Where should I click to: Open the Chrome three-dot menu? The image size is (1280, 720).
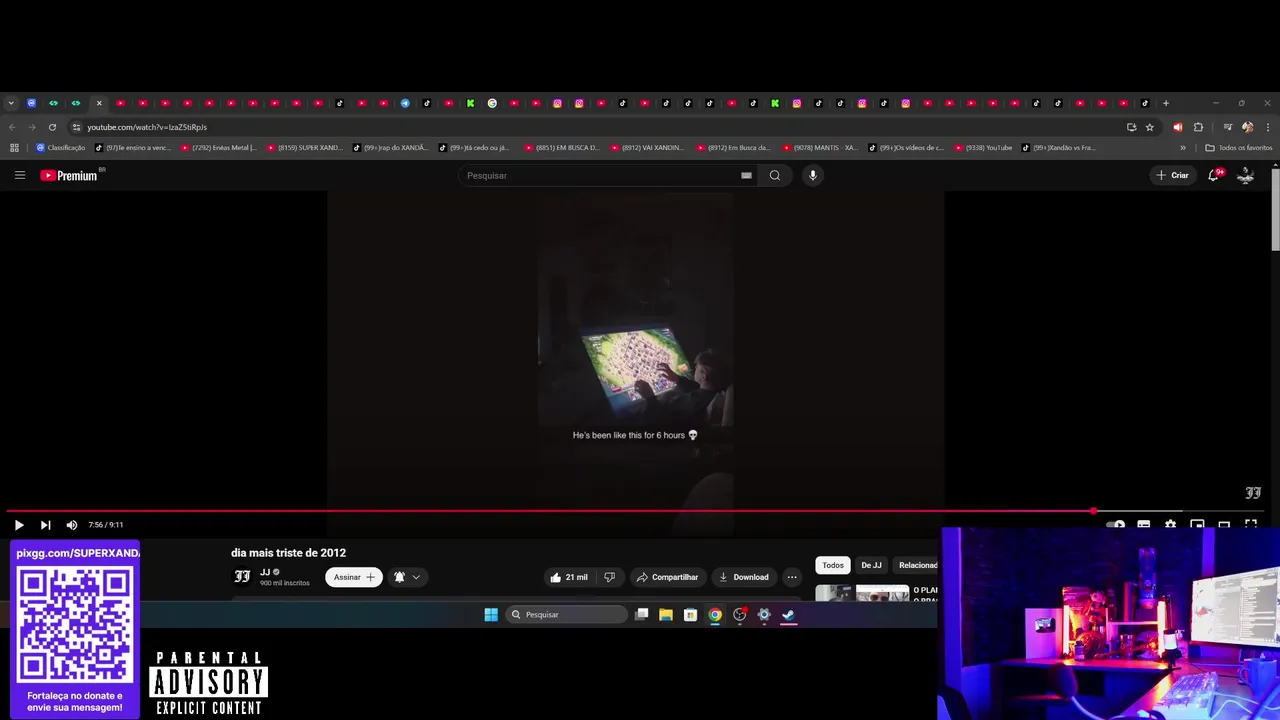(1268, 127)
